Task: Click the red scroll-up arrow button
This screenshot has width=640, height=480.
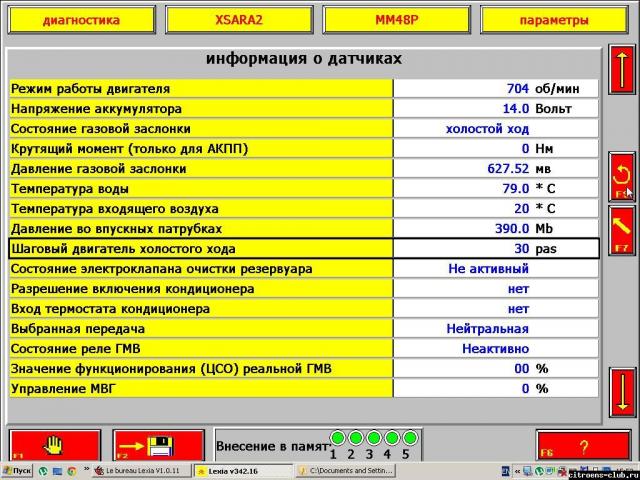Action: (x=622, y=69)
